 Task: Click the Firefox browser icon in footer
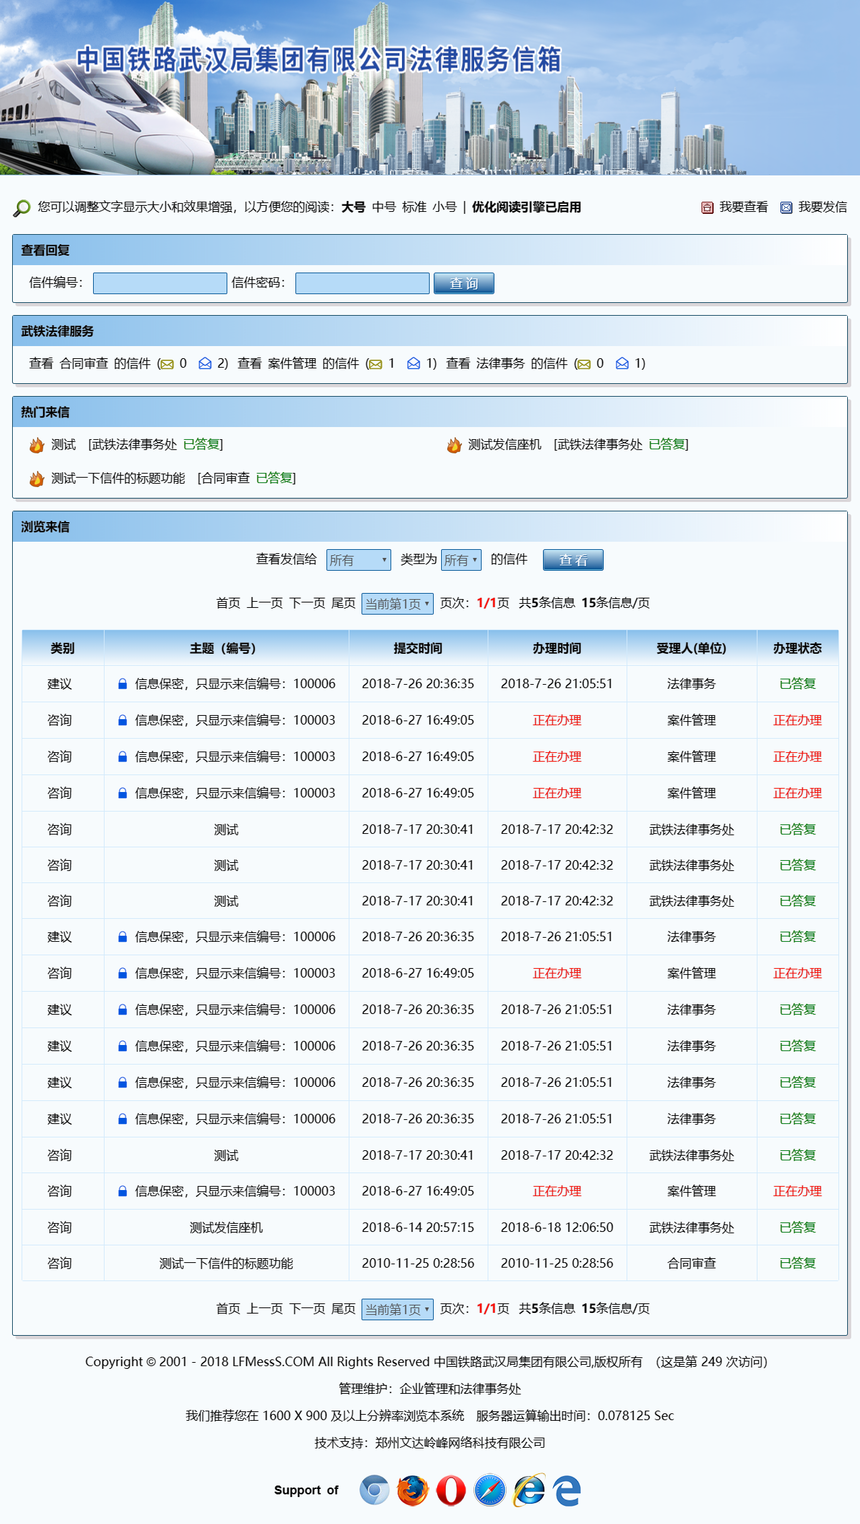tap(412, 1490)
